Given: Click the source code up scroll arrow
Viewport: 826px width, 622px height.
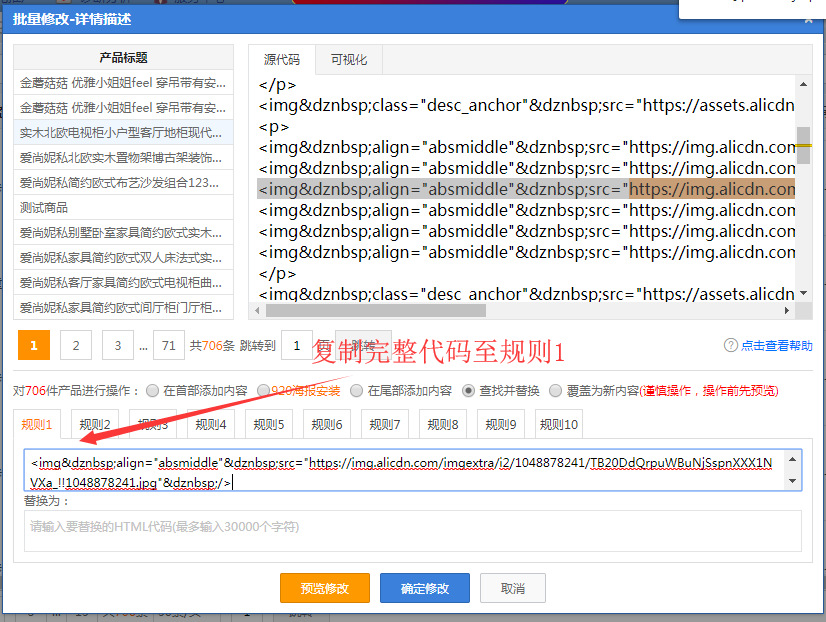Looking at the screenshot, I should point(803,84).
